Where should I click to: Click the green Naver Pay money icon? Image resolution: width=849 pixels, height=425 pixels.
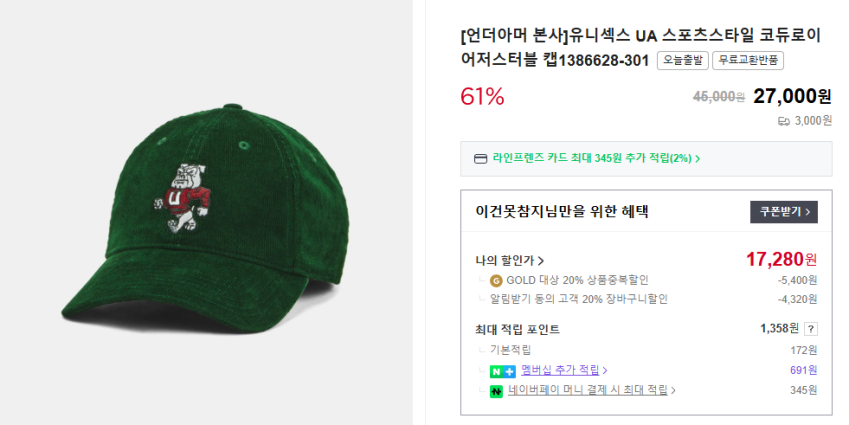coord(496,391)
